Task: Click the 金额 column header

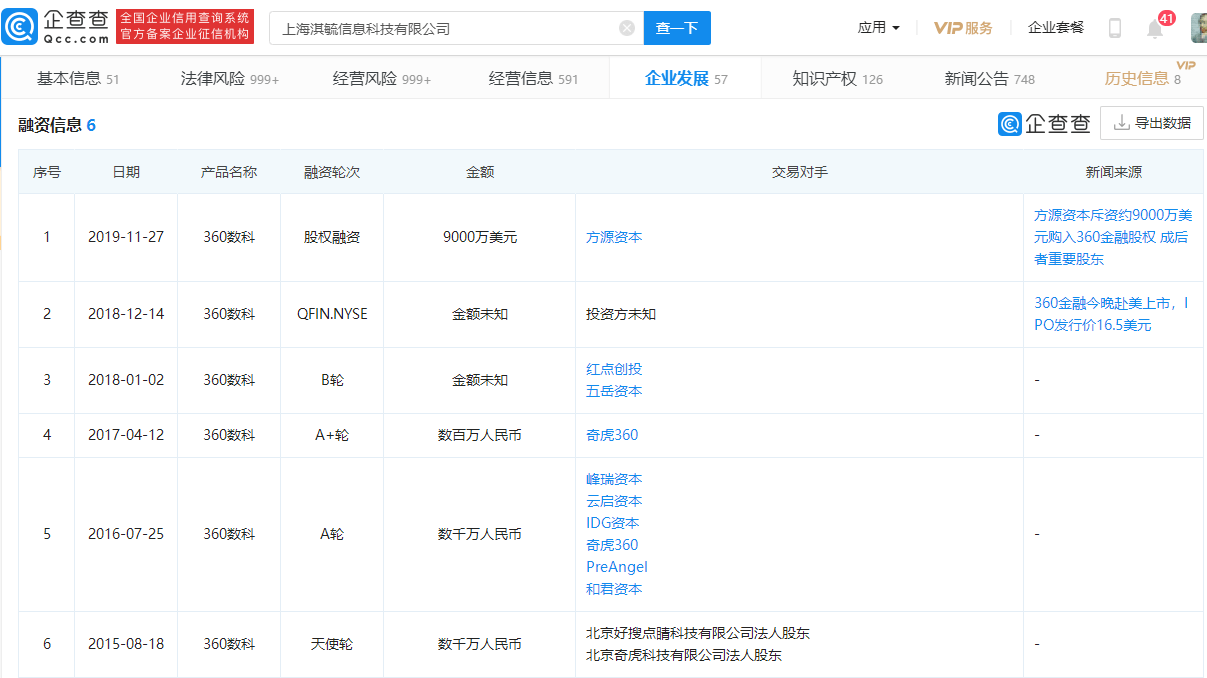Action: [x=480, y=172]
